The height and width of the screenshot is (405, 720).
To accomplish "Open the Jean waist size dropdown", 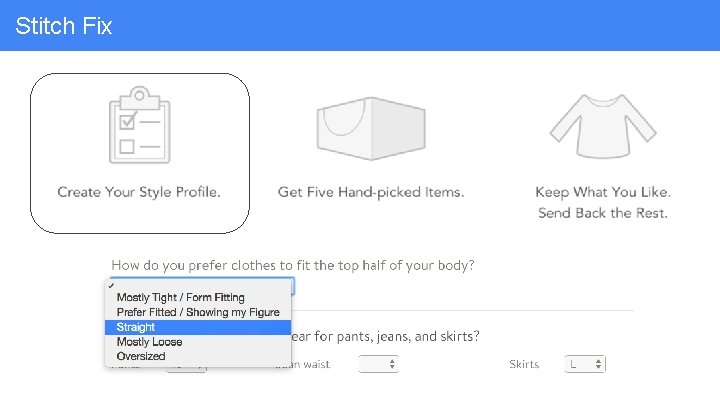I will pos(380,364).
